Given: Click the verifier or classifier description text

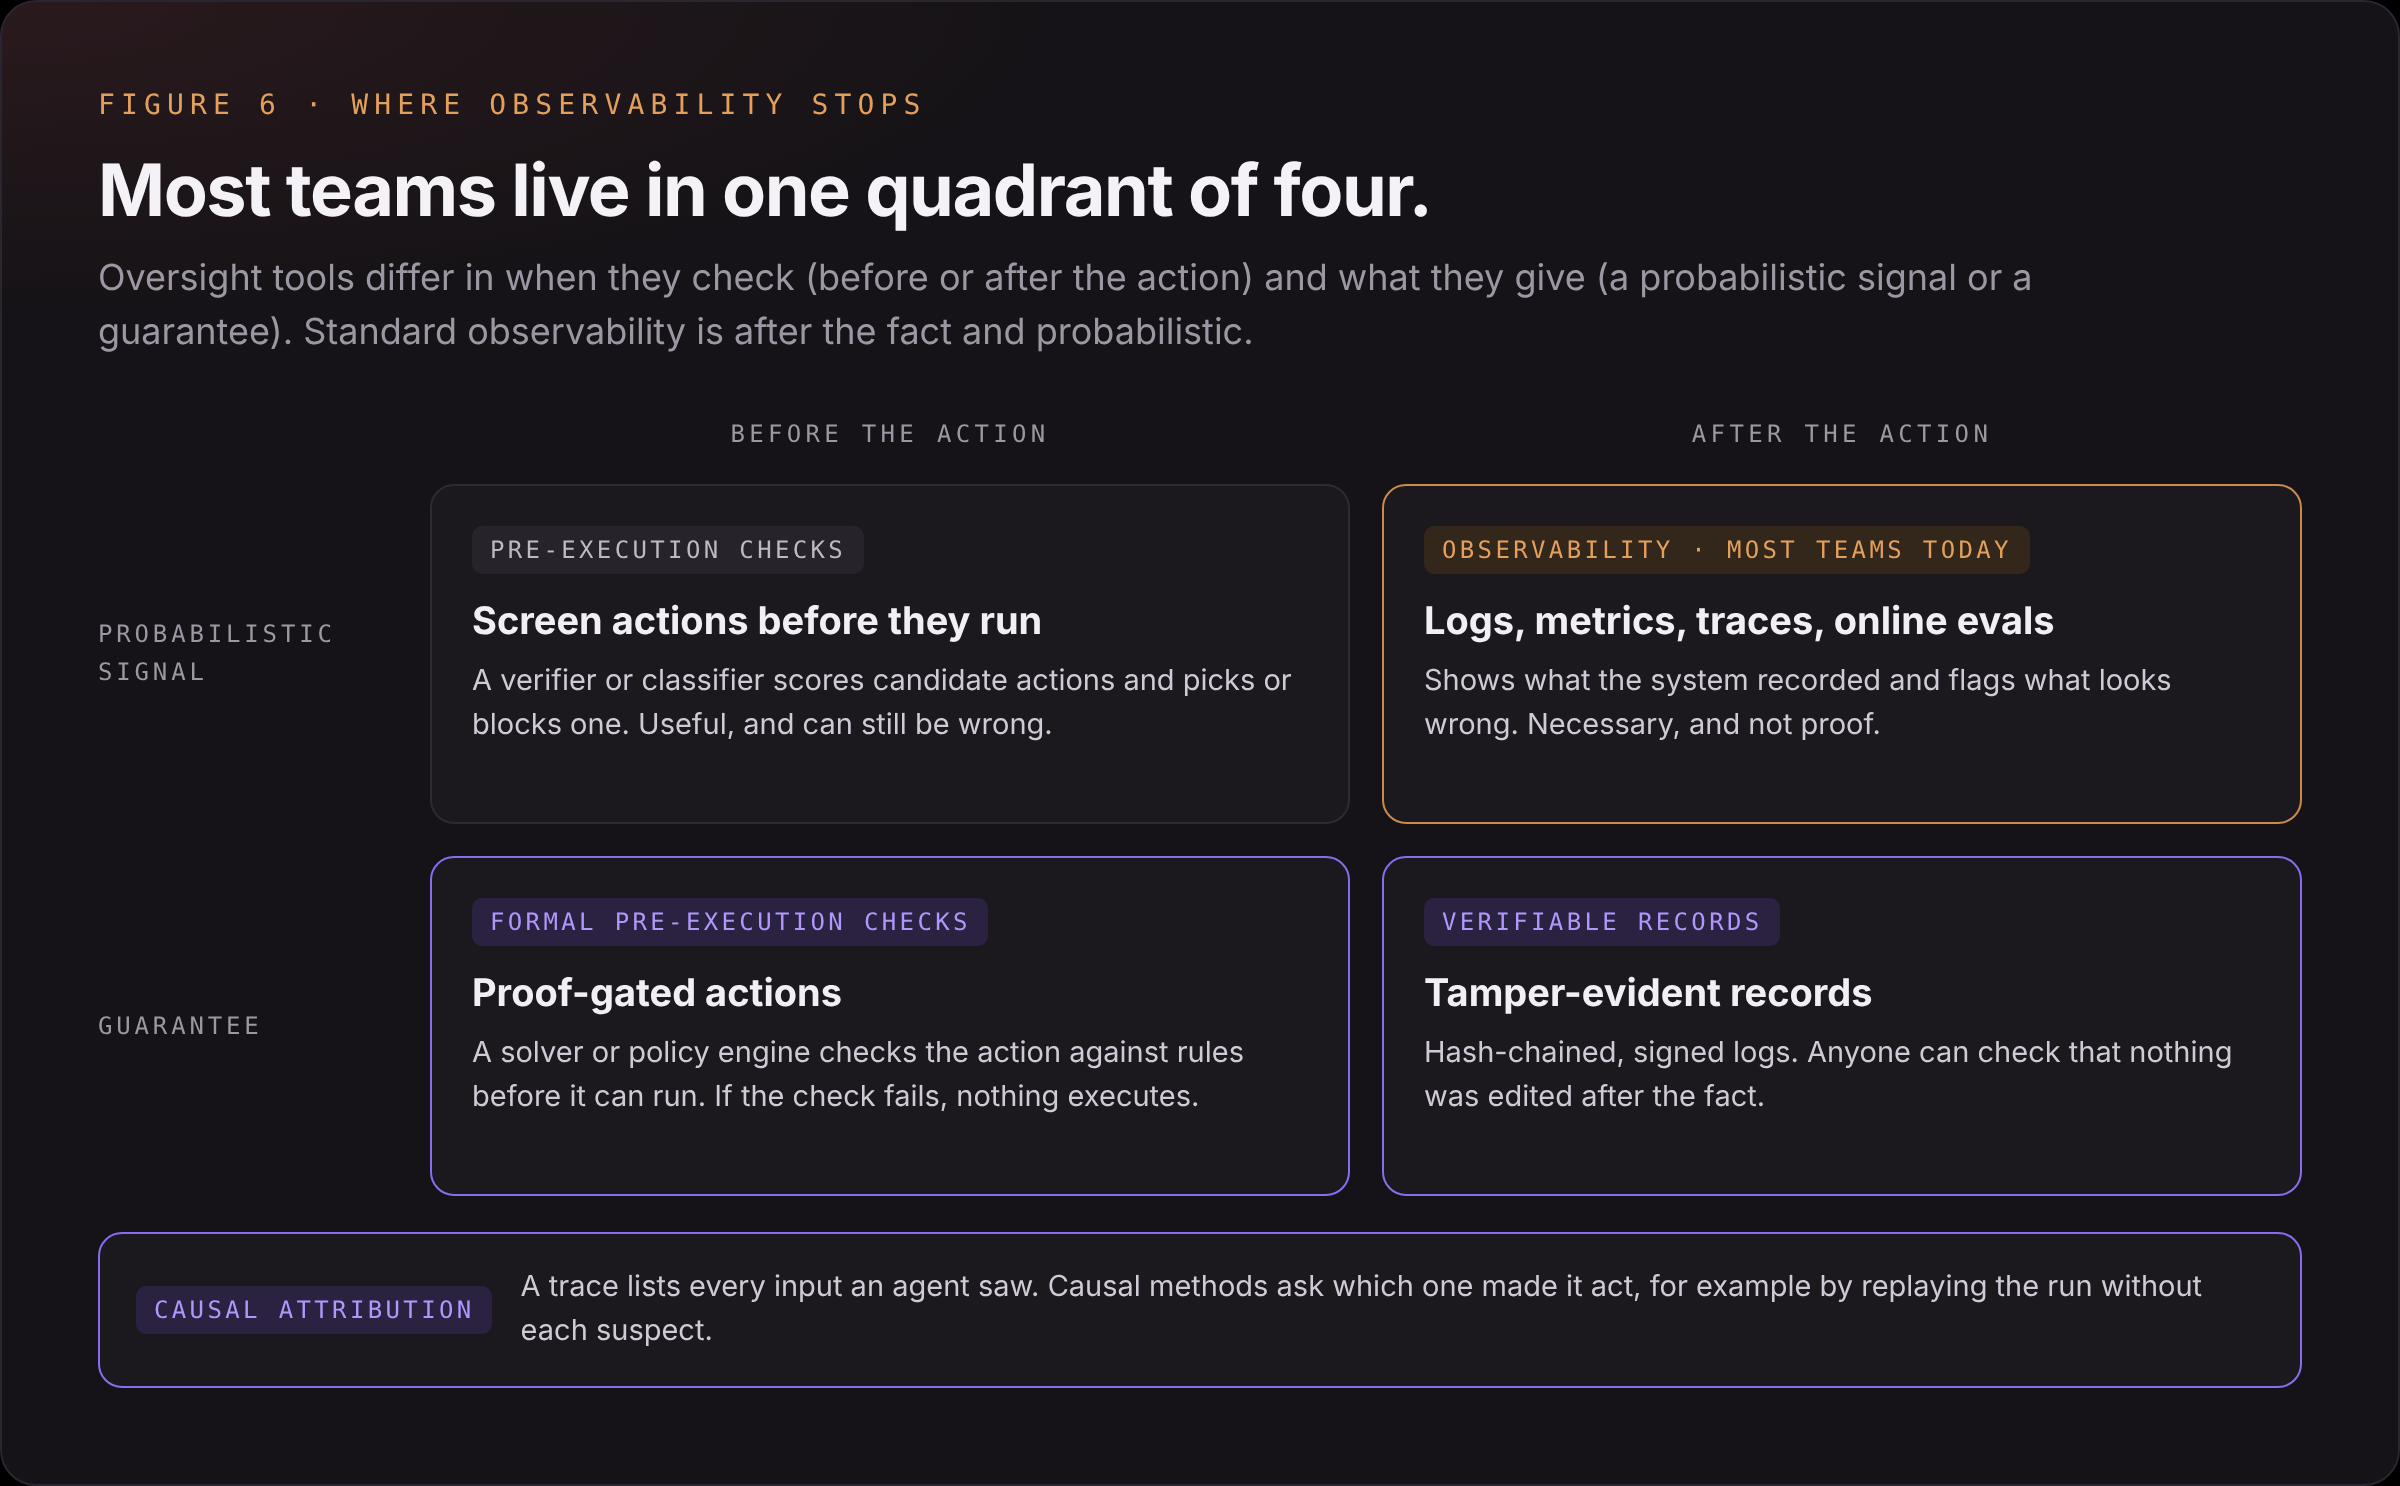Looking at the screenshot, I should (x=881, y=702).
